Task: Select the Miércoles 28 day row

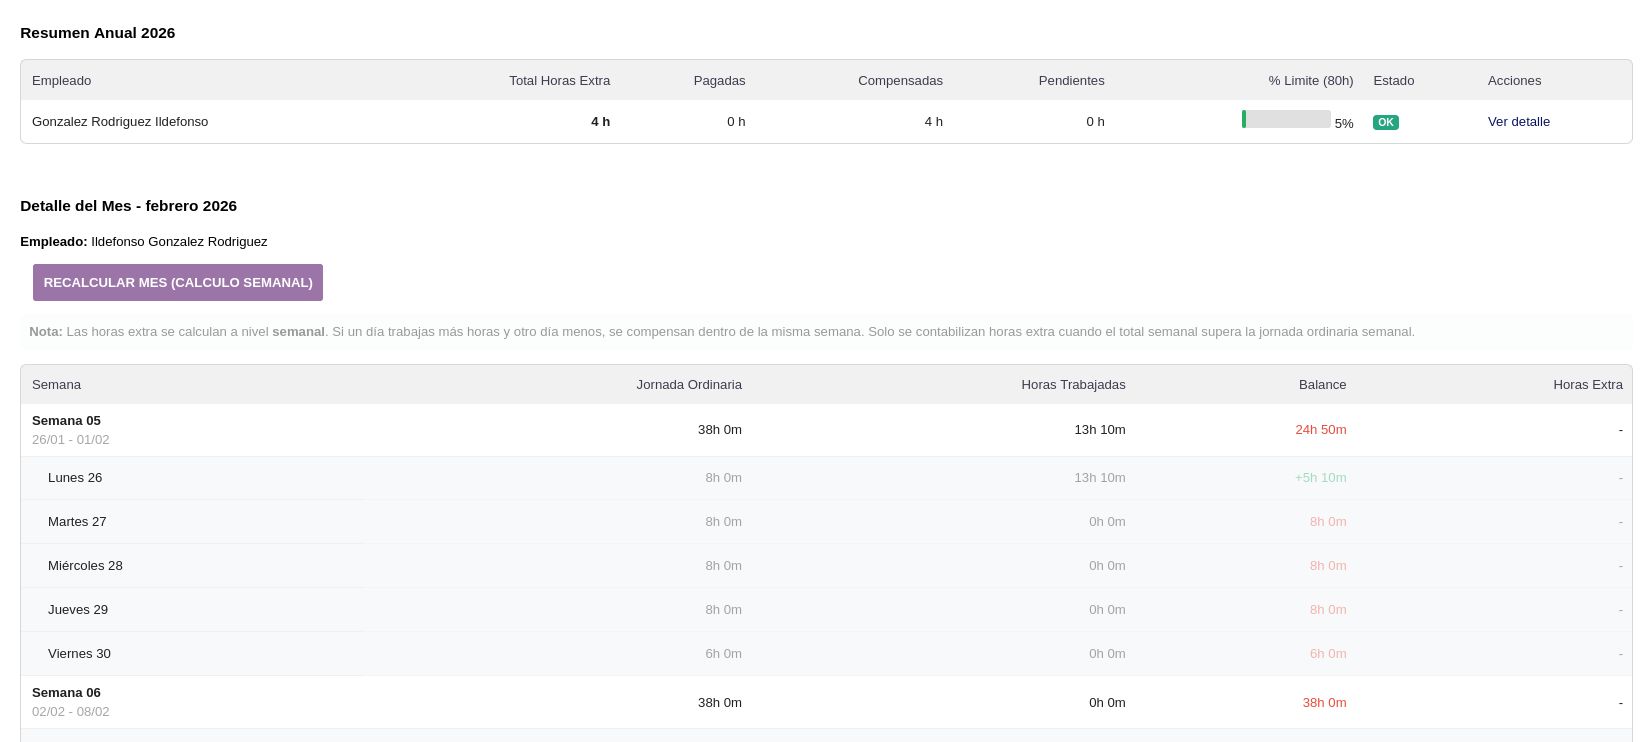Action: coord(85,566)
